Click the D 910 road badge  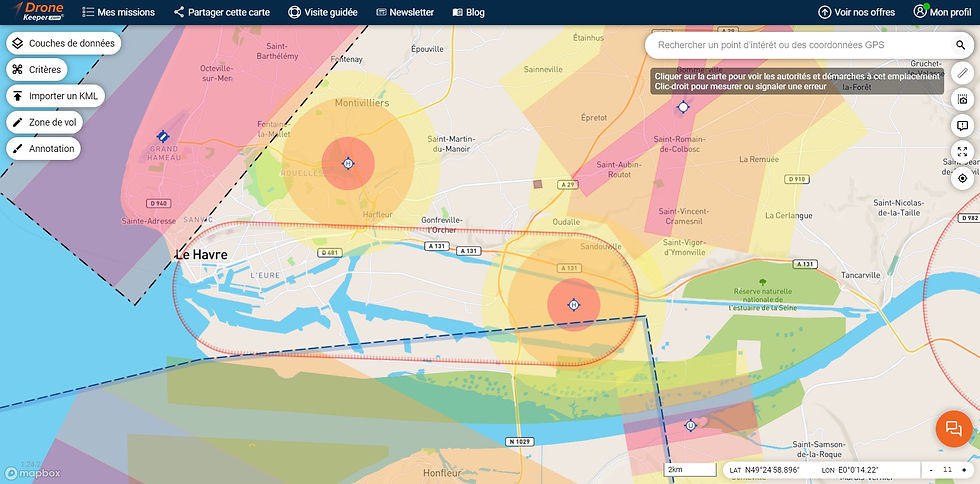coord(796,179)
